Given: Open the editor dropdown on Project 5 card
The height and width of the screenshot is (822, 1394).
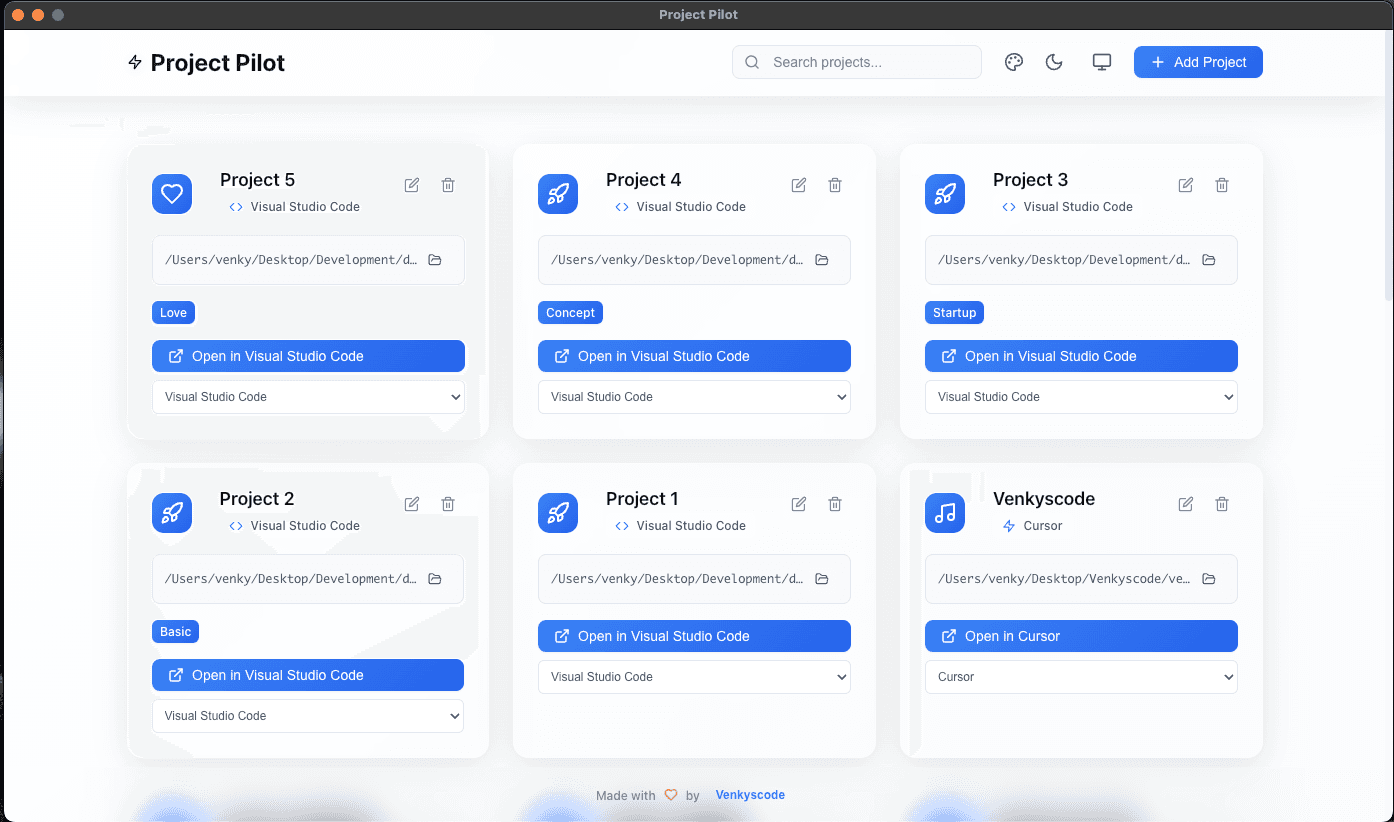Looking at the screenshot, I should 308,397.
